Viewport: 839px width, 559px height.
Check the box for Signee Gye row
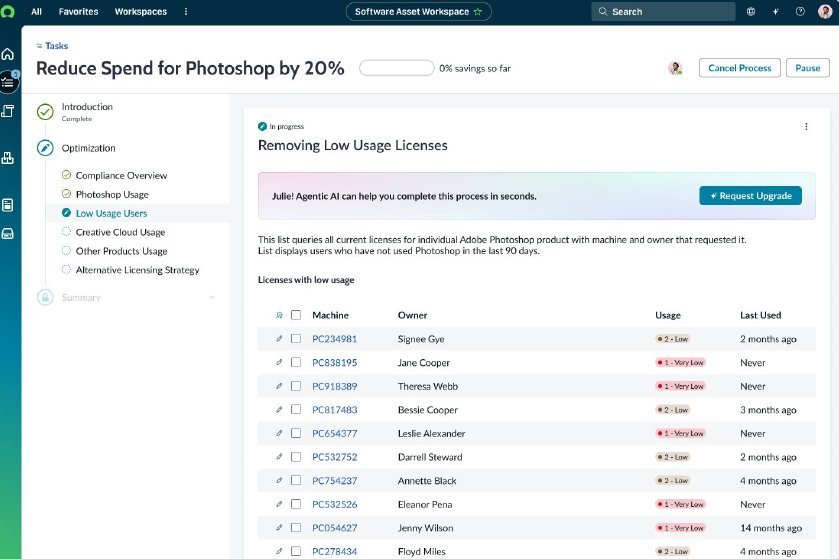pyautogui.click(x=296, y=339)
